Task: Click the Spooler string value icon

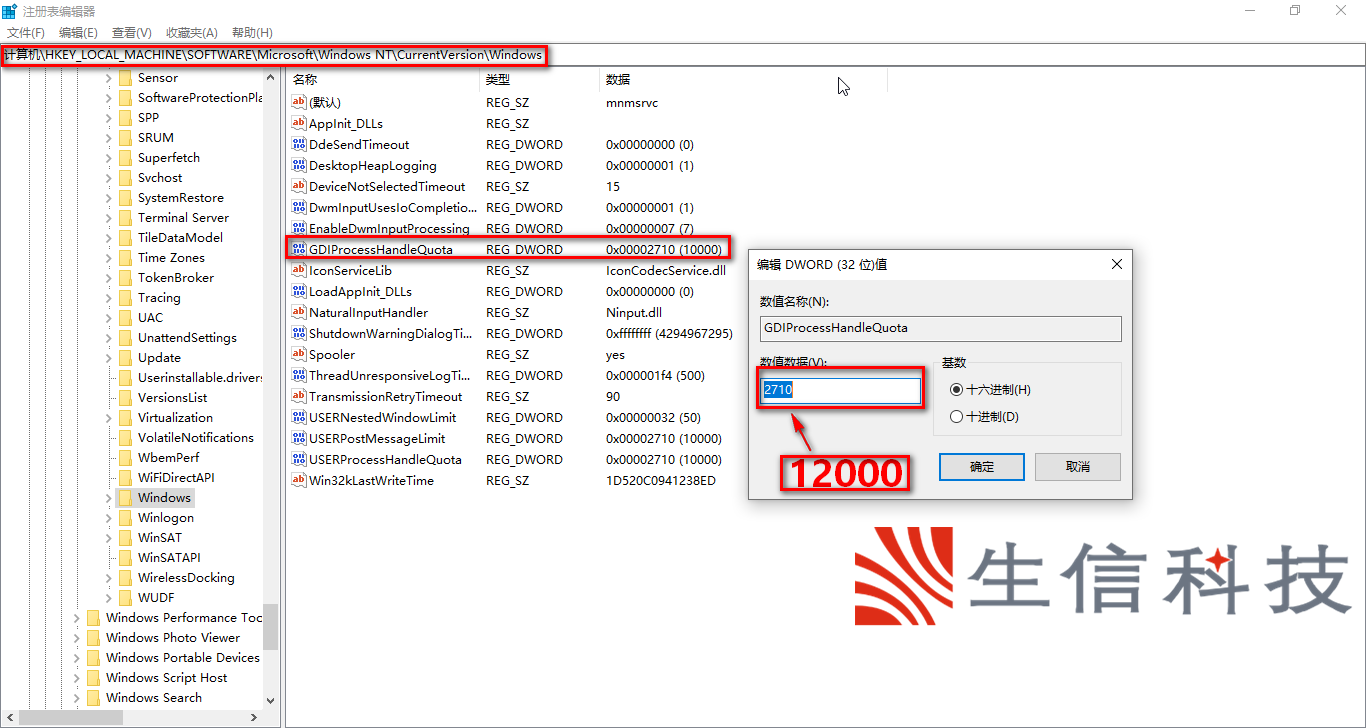Action: point(298,354)
